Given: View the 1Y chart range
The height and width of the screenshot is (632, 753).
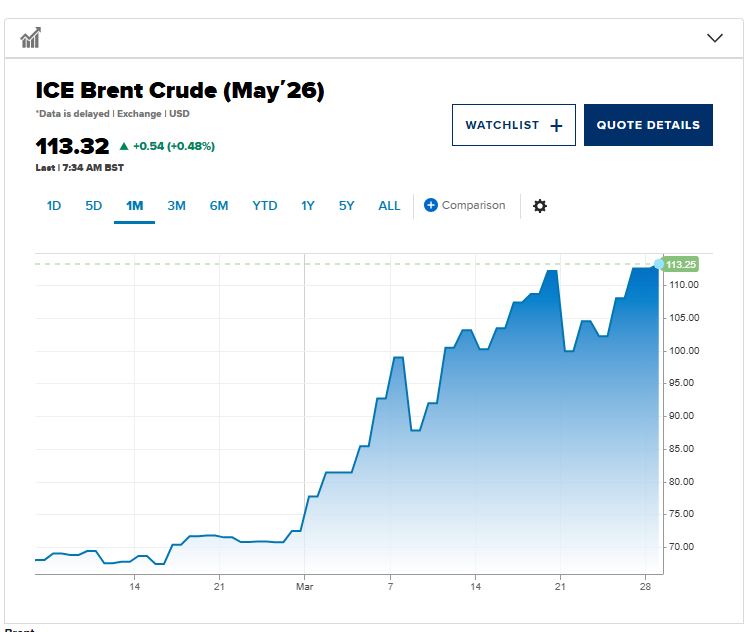Looking at the screenshot, I should (x=308, y=206).
